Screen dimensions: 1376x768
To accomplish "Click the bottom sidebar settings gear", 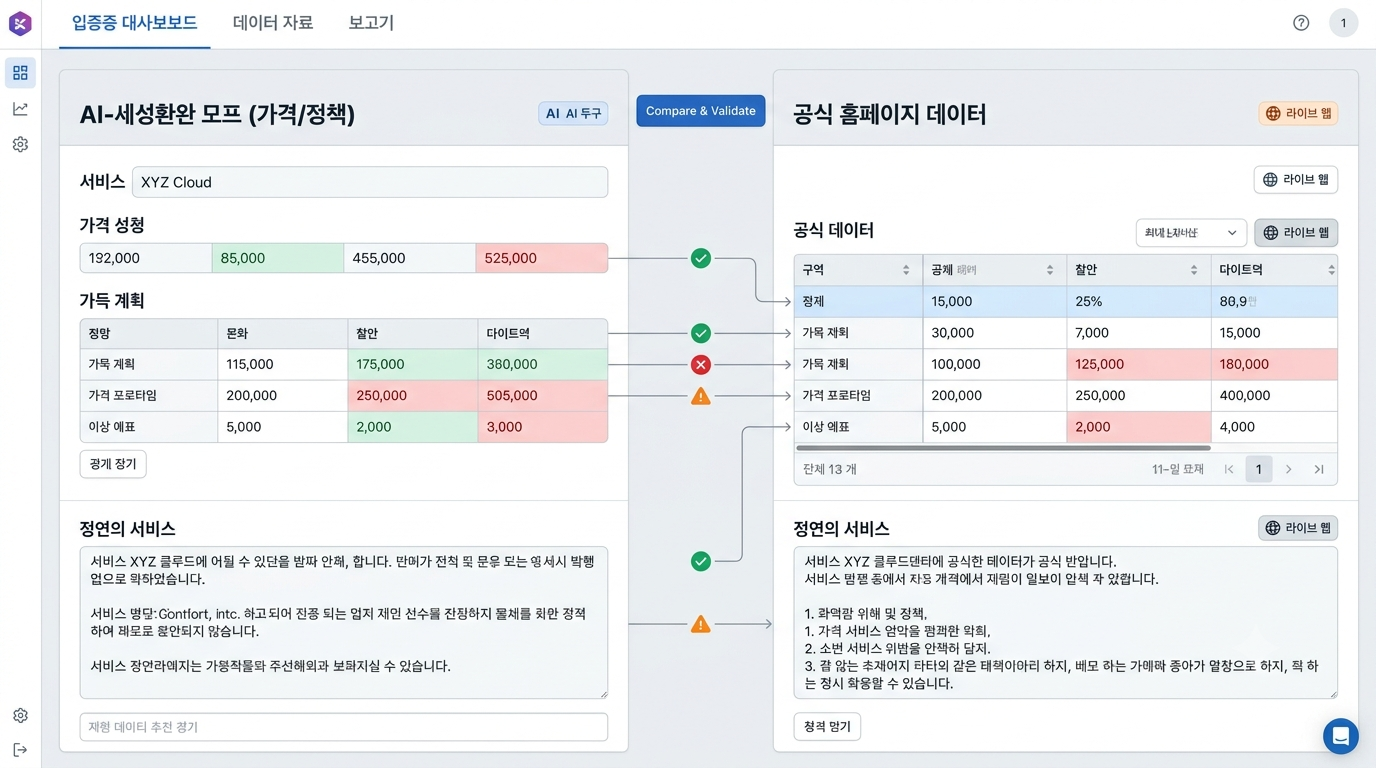I will click(x=20, y=716).
